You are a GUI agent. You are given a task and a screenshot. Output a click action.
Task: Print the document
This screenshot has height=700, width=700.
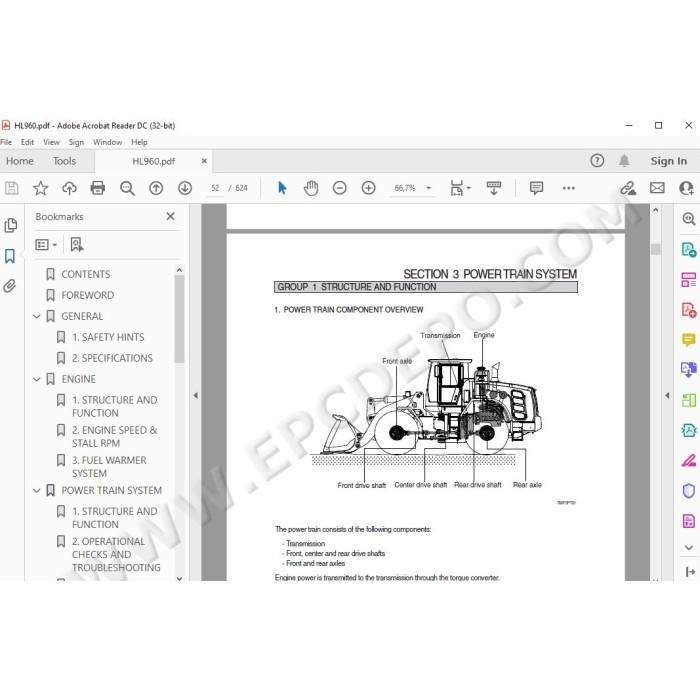(97, 188)
